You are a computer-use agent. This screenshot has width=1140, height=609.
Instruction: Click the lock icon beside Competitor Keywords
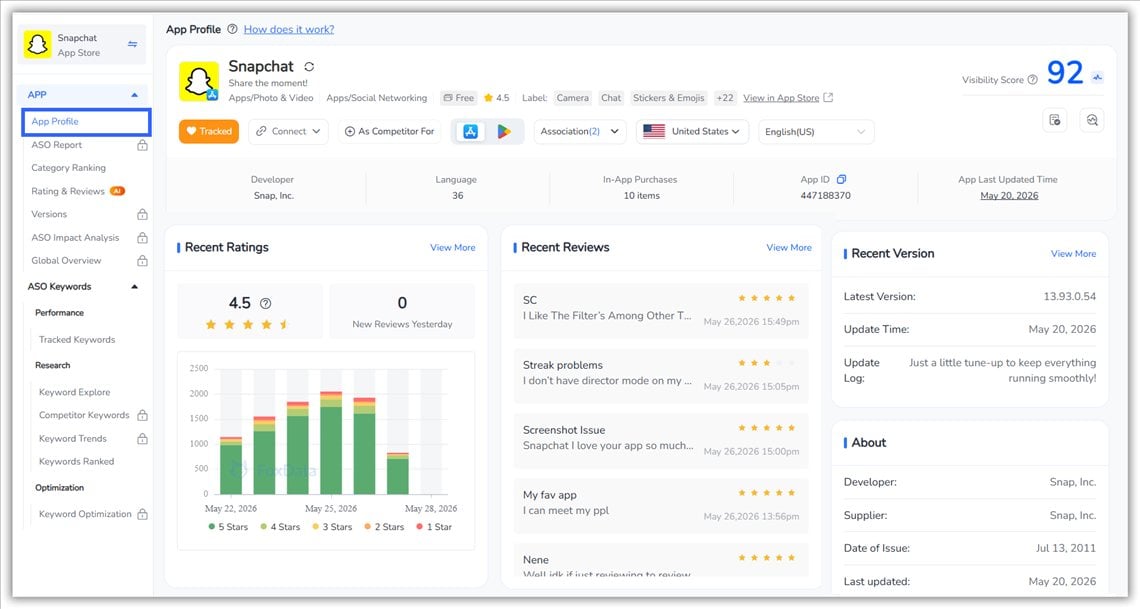142,416
